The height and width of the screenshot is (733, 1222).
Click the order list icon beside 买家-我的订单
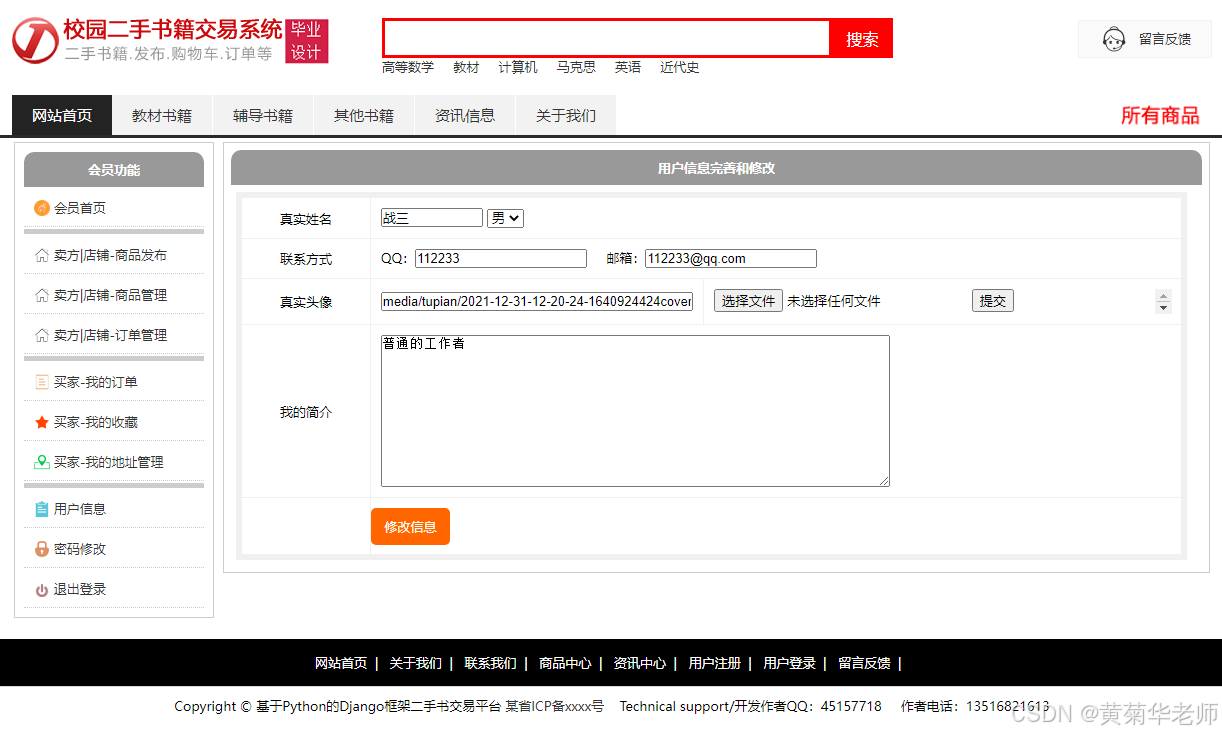coord(42,382)
